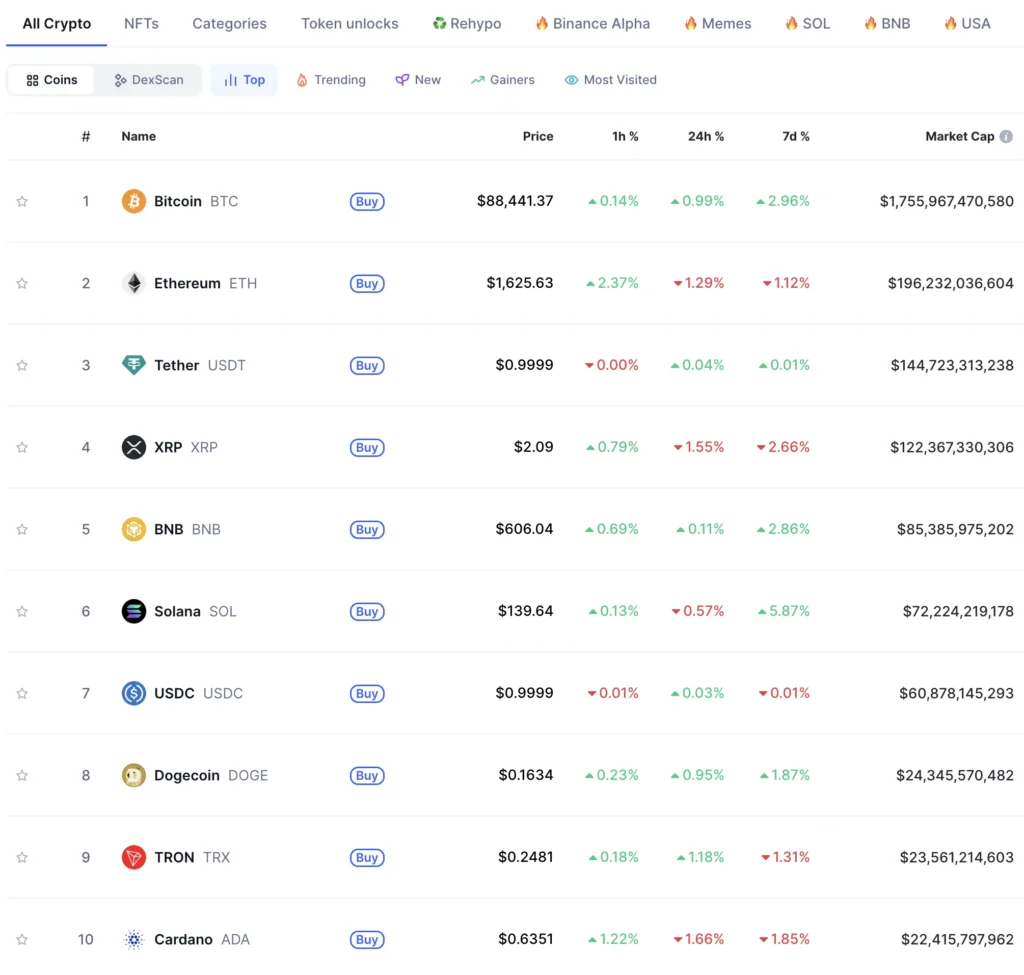
Task: Toggle the watchlist star for Ethereum
Action: coord(22,283)
